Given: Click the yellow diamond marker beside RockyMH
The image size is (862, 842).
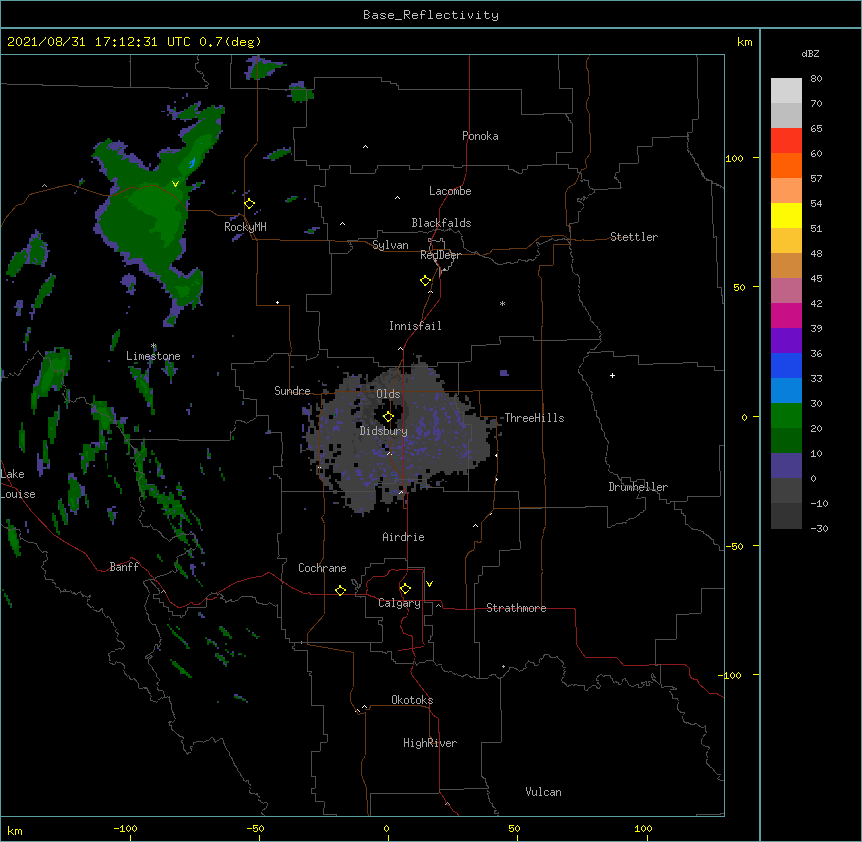Looking at the screenshot, I should pos(250,204).
